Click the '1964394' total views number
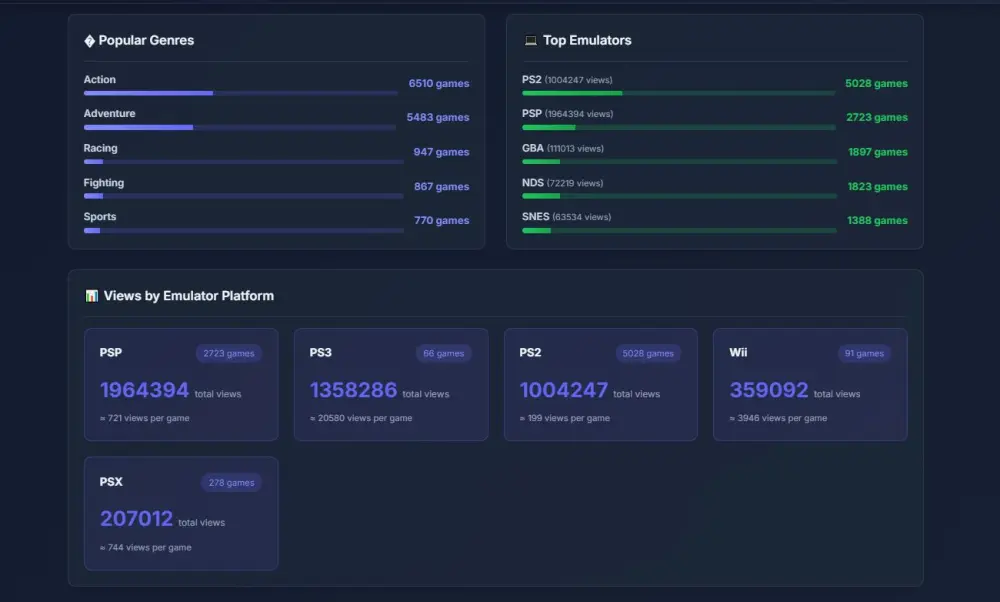Screen dimensions: 1000x602 click(144, 390)
